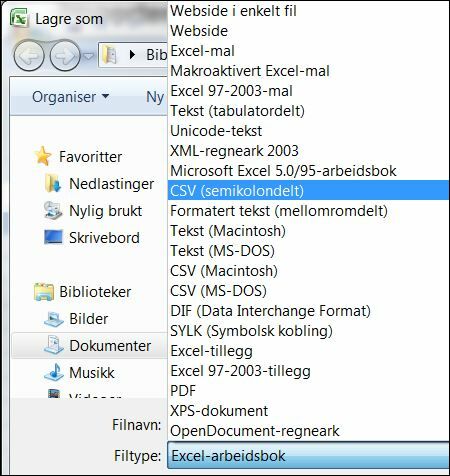Expand the address bar breadcrumb arrow
This screenshot has width=450, height=476.
point(132,55)
